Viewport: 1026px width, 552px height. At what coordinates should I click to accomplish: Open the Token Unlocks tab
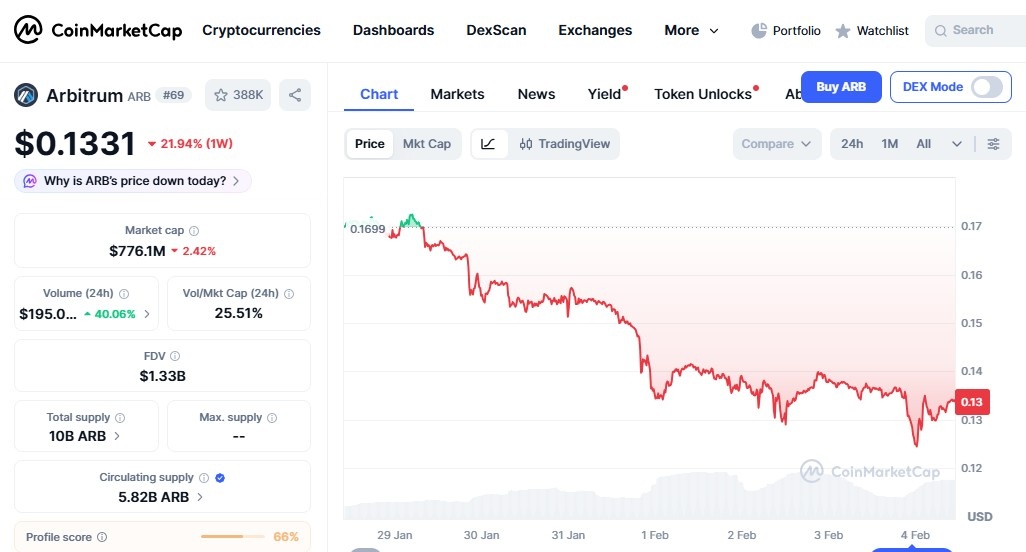pos(703,94)
